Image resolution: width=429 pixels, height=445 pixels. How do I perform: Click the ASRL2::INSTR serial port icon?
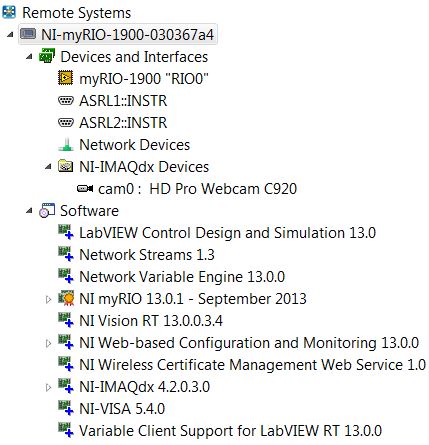(66, 122)
